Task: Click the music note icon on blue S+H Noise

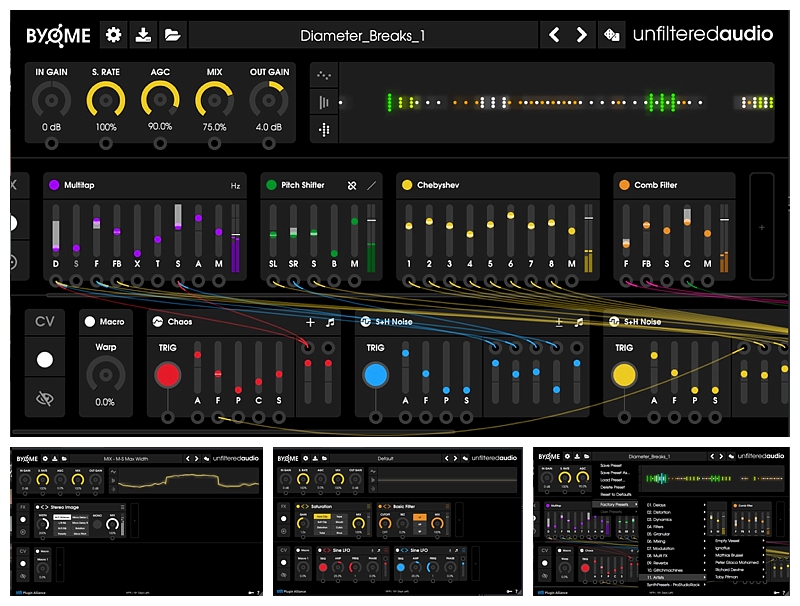Action: tap(579, 322)
